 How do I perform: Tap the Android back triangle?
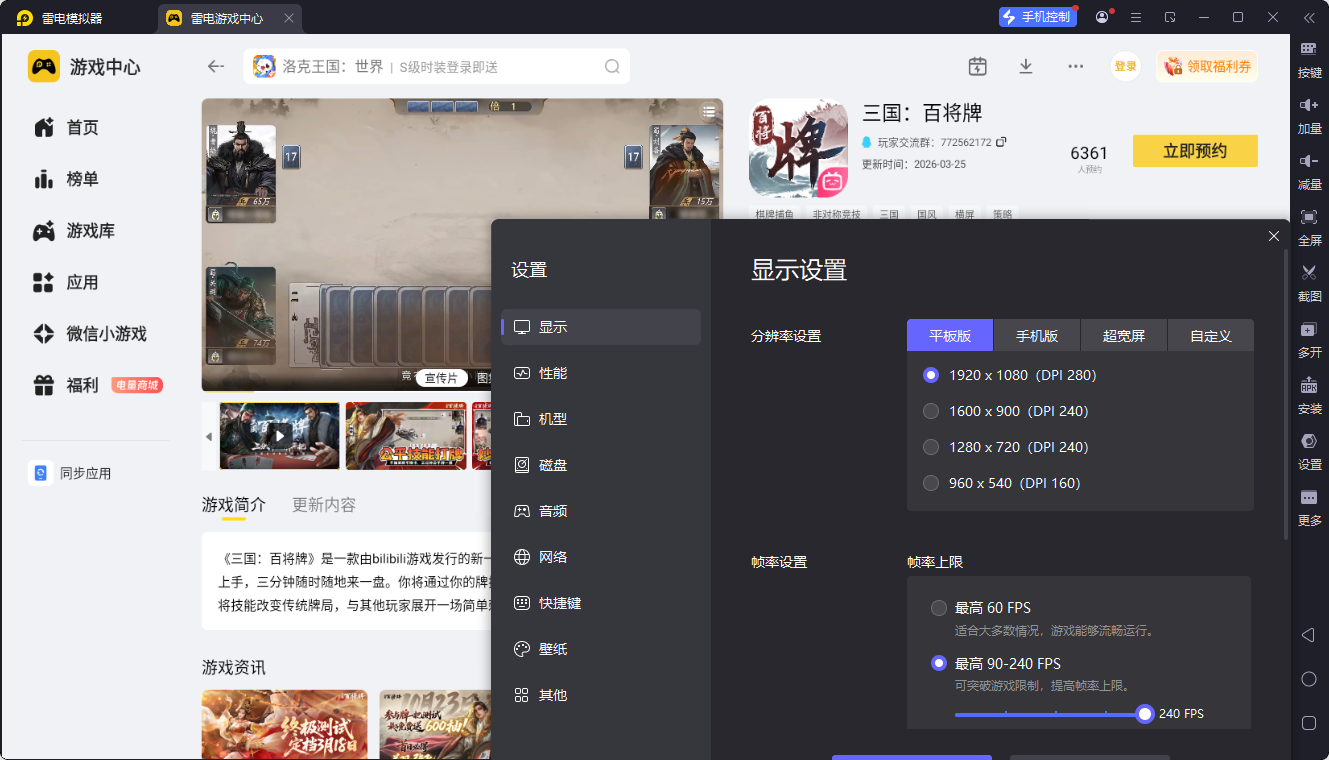pyautogui.click(x=1308, y=635)
